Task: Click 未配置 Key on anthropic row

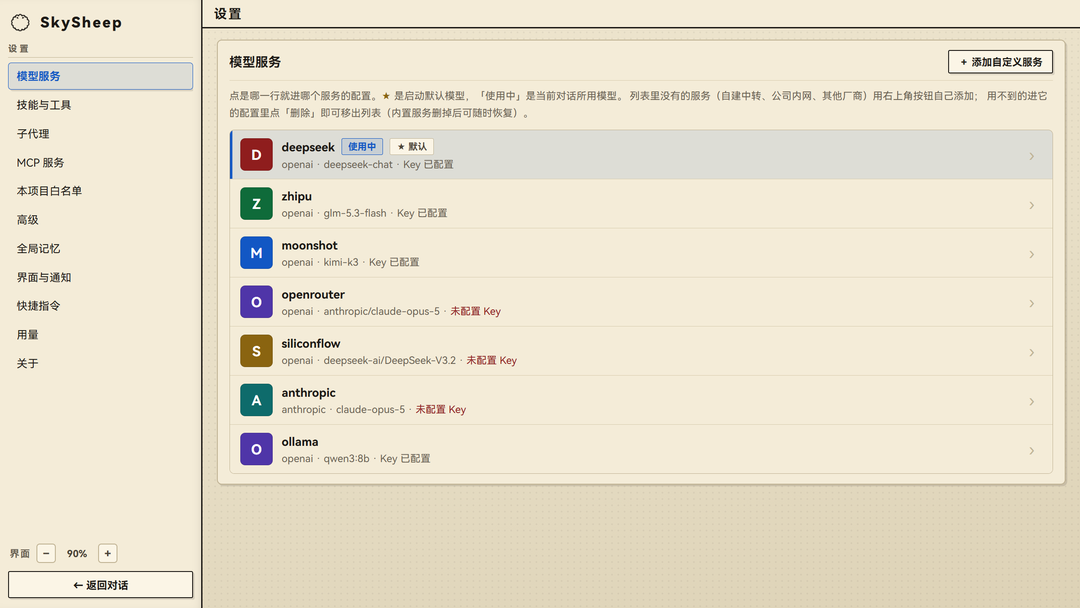Action: click(440, 409)
